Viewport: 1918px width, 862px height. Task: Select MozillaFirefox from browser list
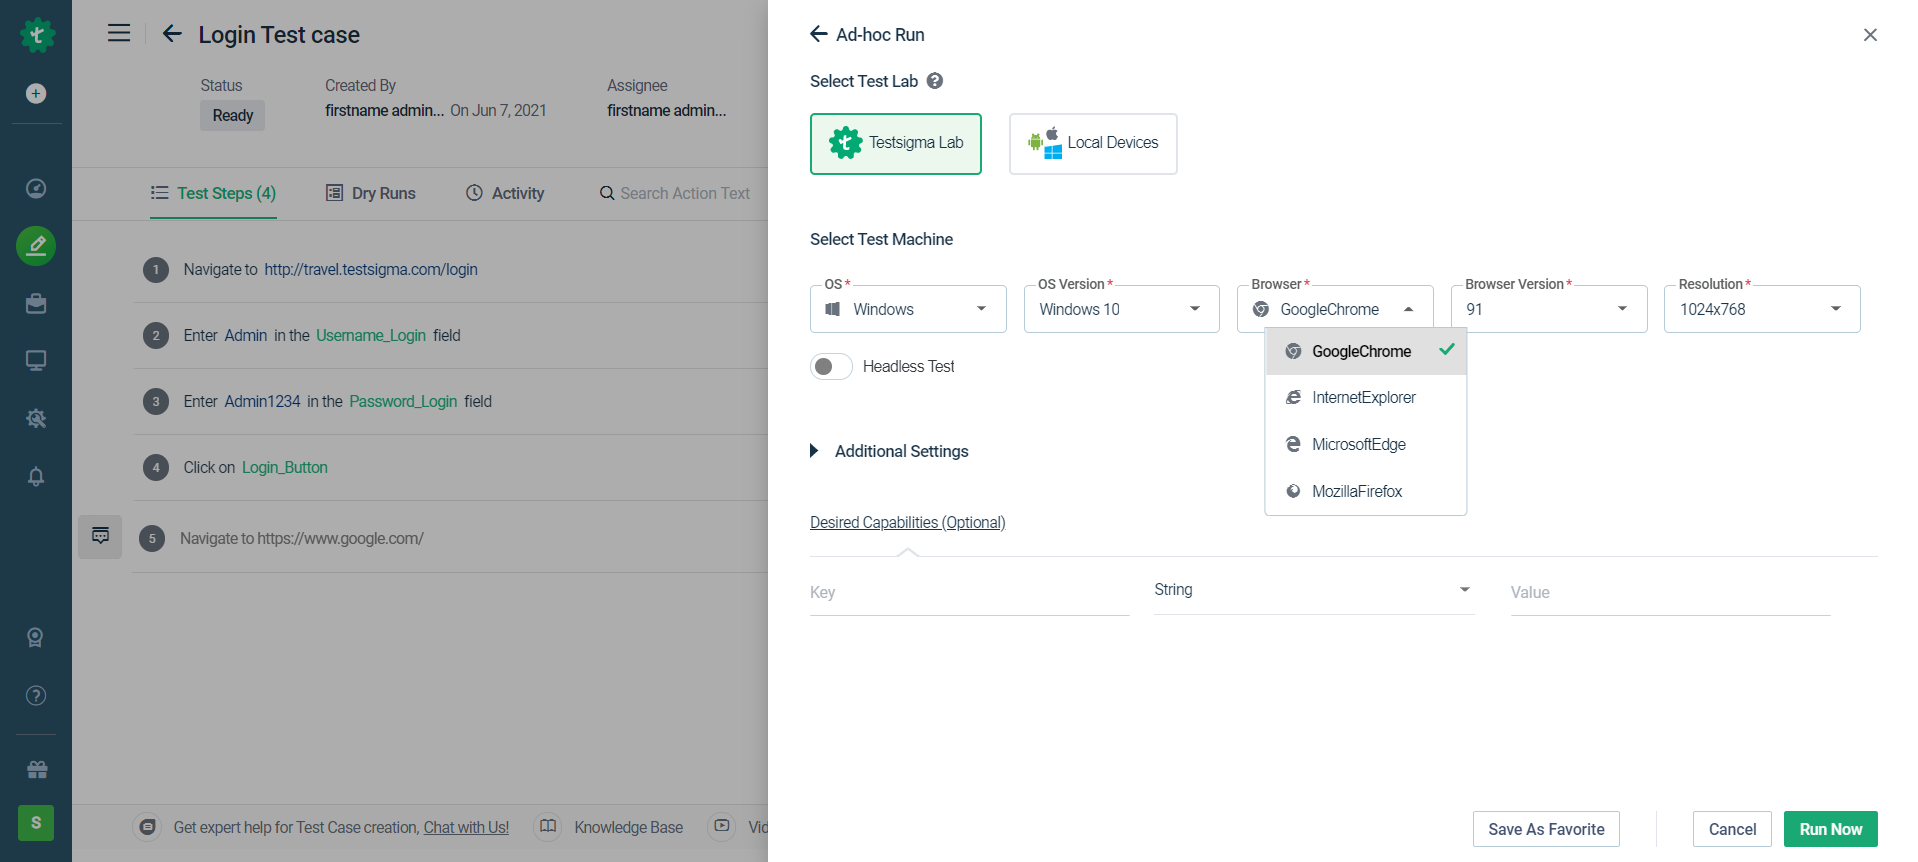(x=1356, y=491)
